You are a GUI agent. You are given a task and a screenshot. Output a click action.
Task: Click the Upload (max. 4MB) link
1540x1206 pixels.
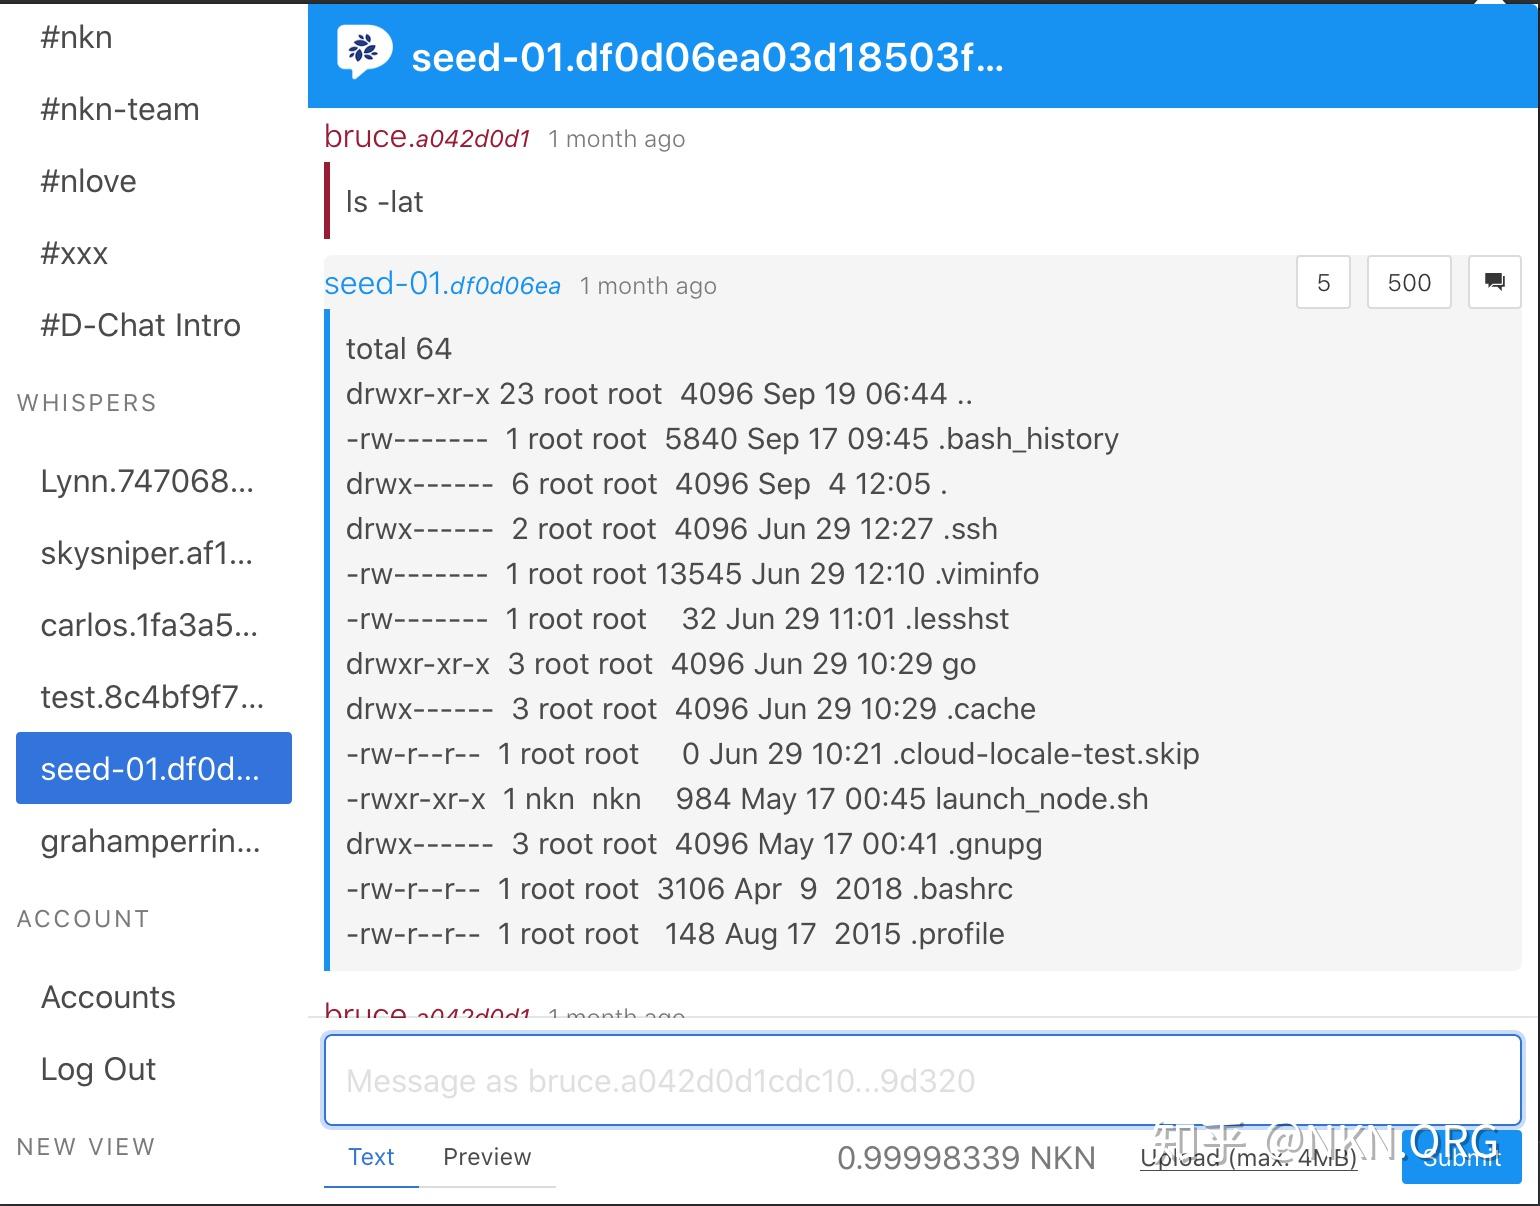click(1248, 1158)
